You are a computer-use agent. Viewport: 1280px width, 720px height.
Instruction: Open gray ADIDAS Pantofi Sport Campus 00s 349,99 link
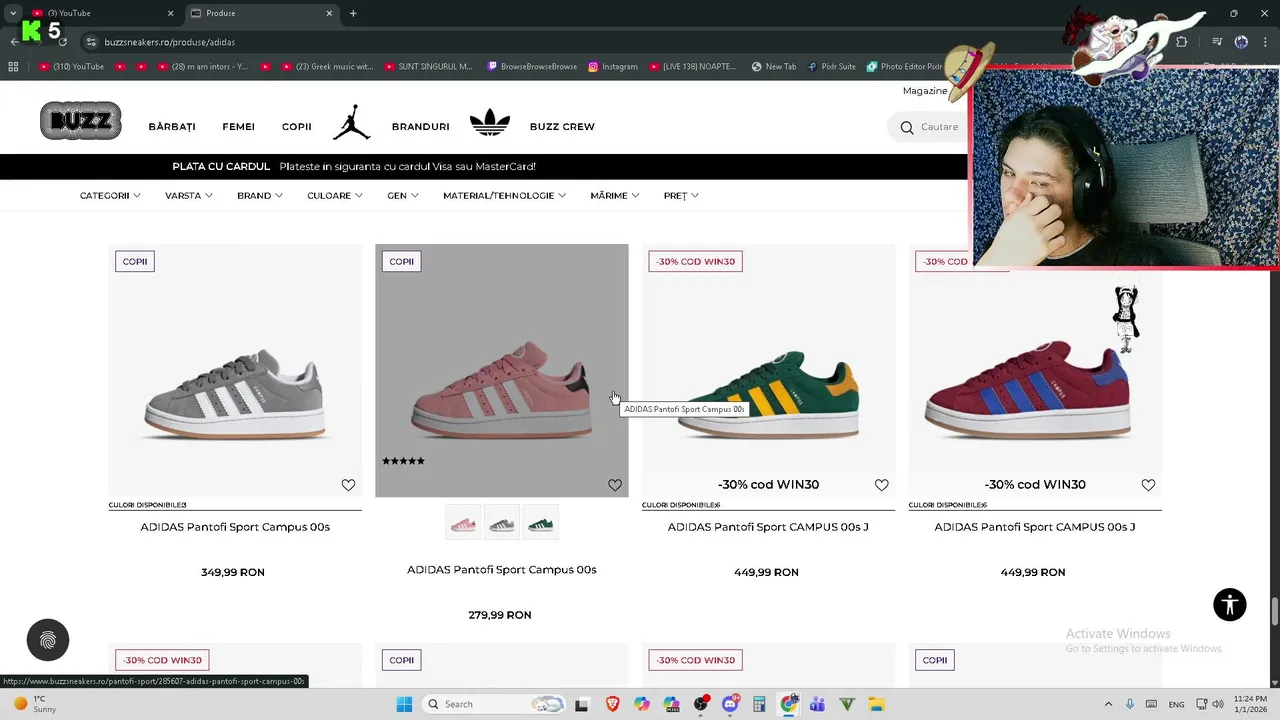pyautogui.click(x=235, y=527)
